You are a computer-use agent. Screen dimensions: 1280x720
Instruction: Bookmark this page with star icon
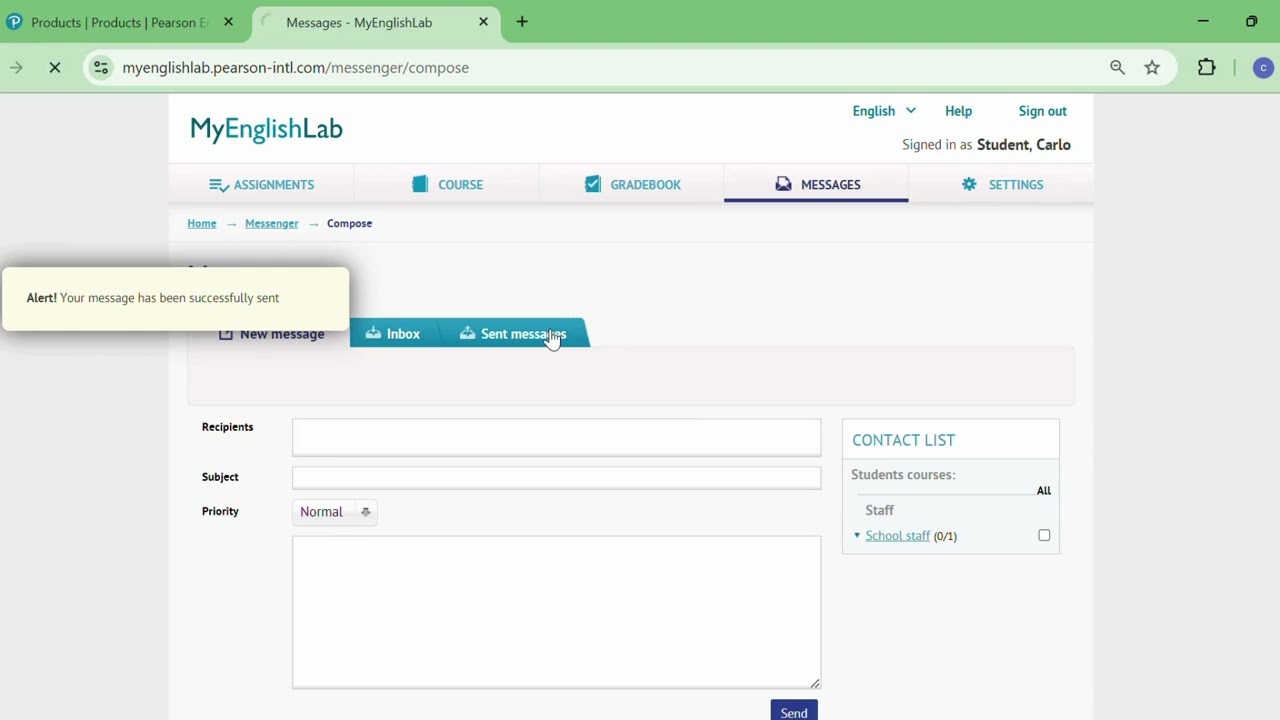[x=1152, y=68]
